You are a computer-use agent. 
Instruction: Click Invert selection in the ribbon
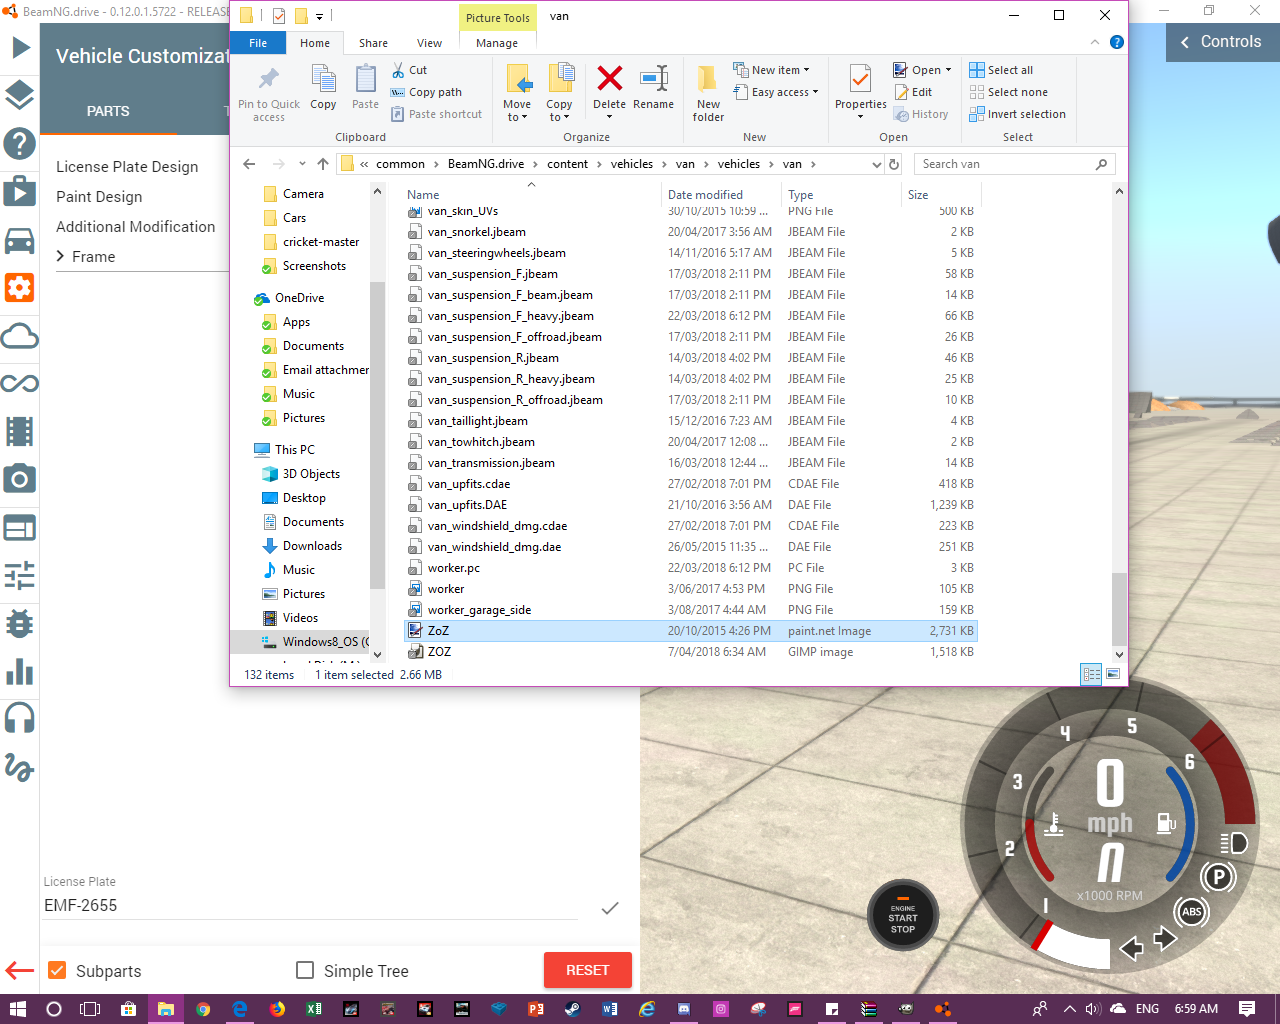coord(1017,114)
